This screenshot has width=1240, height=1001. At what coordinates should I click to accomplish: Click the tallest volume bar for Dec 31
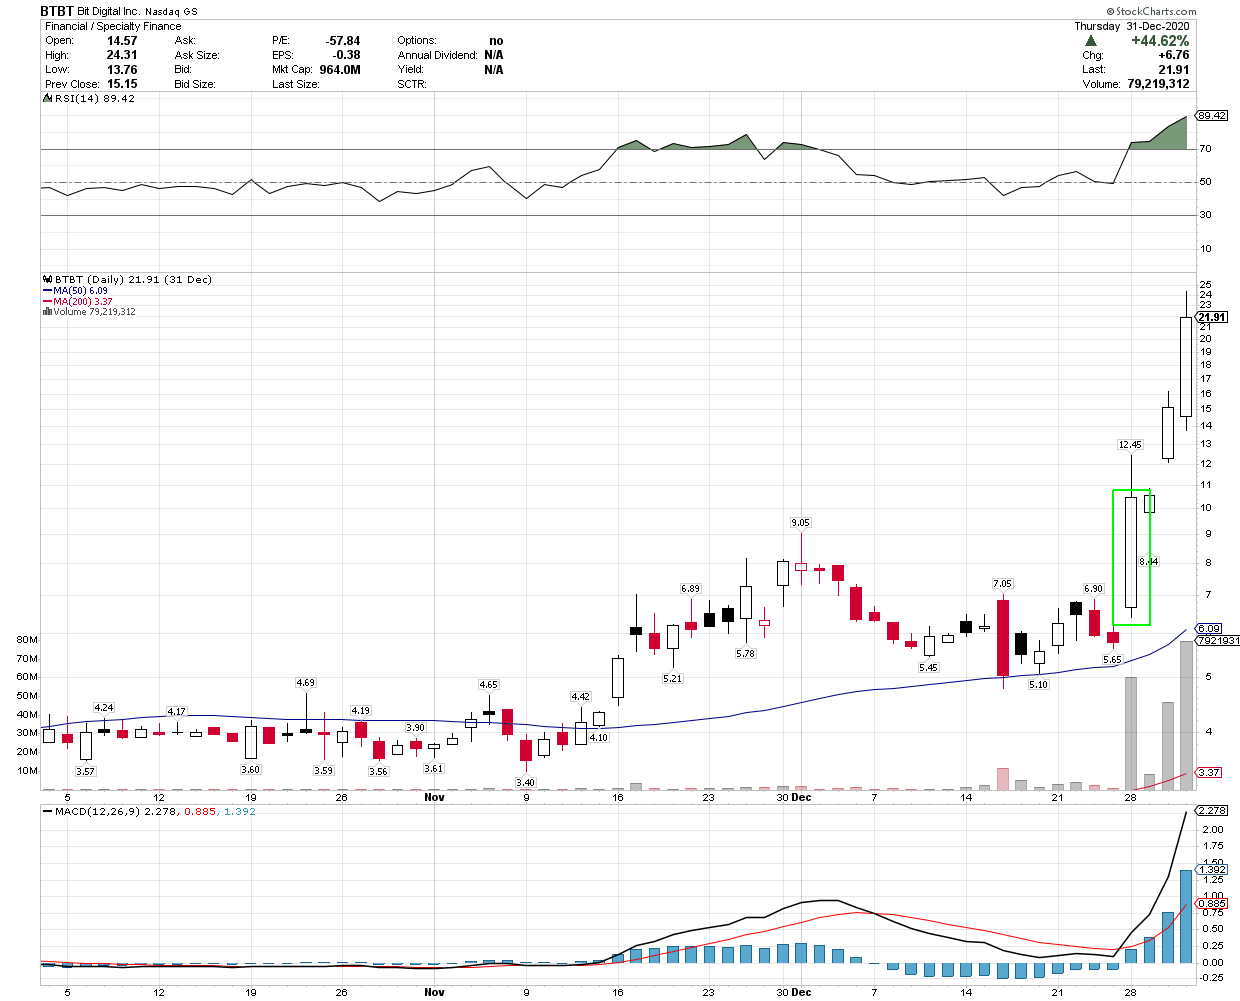tap(1186, 716)
